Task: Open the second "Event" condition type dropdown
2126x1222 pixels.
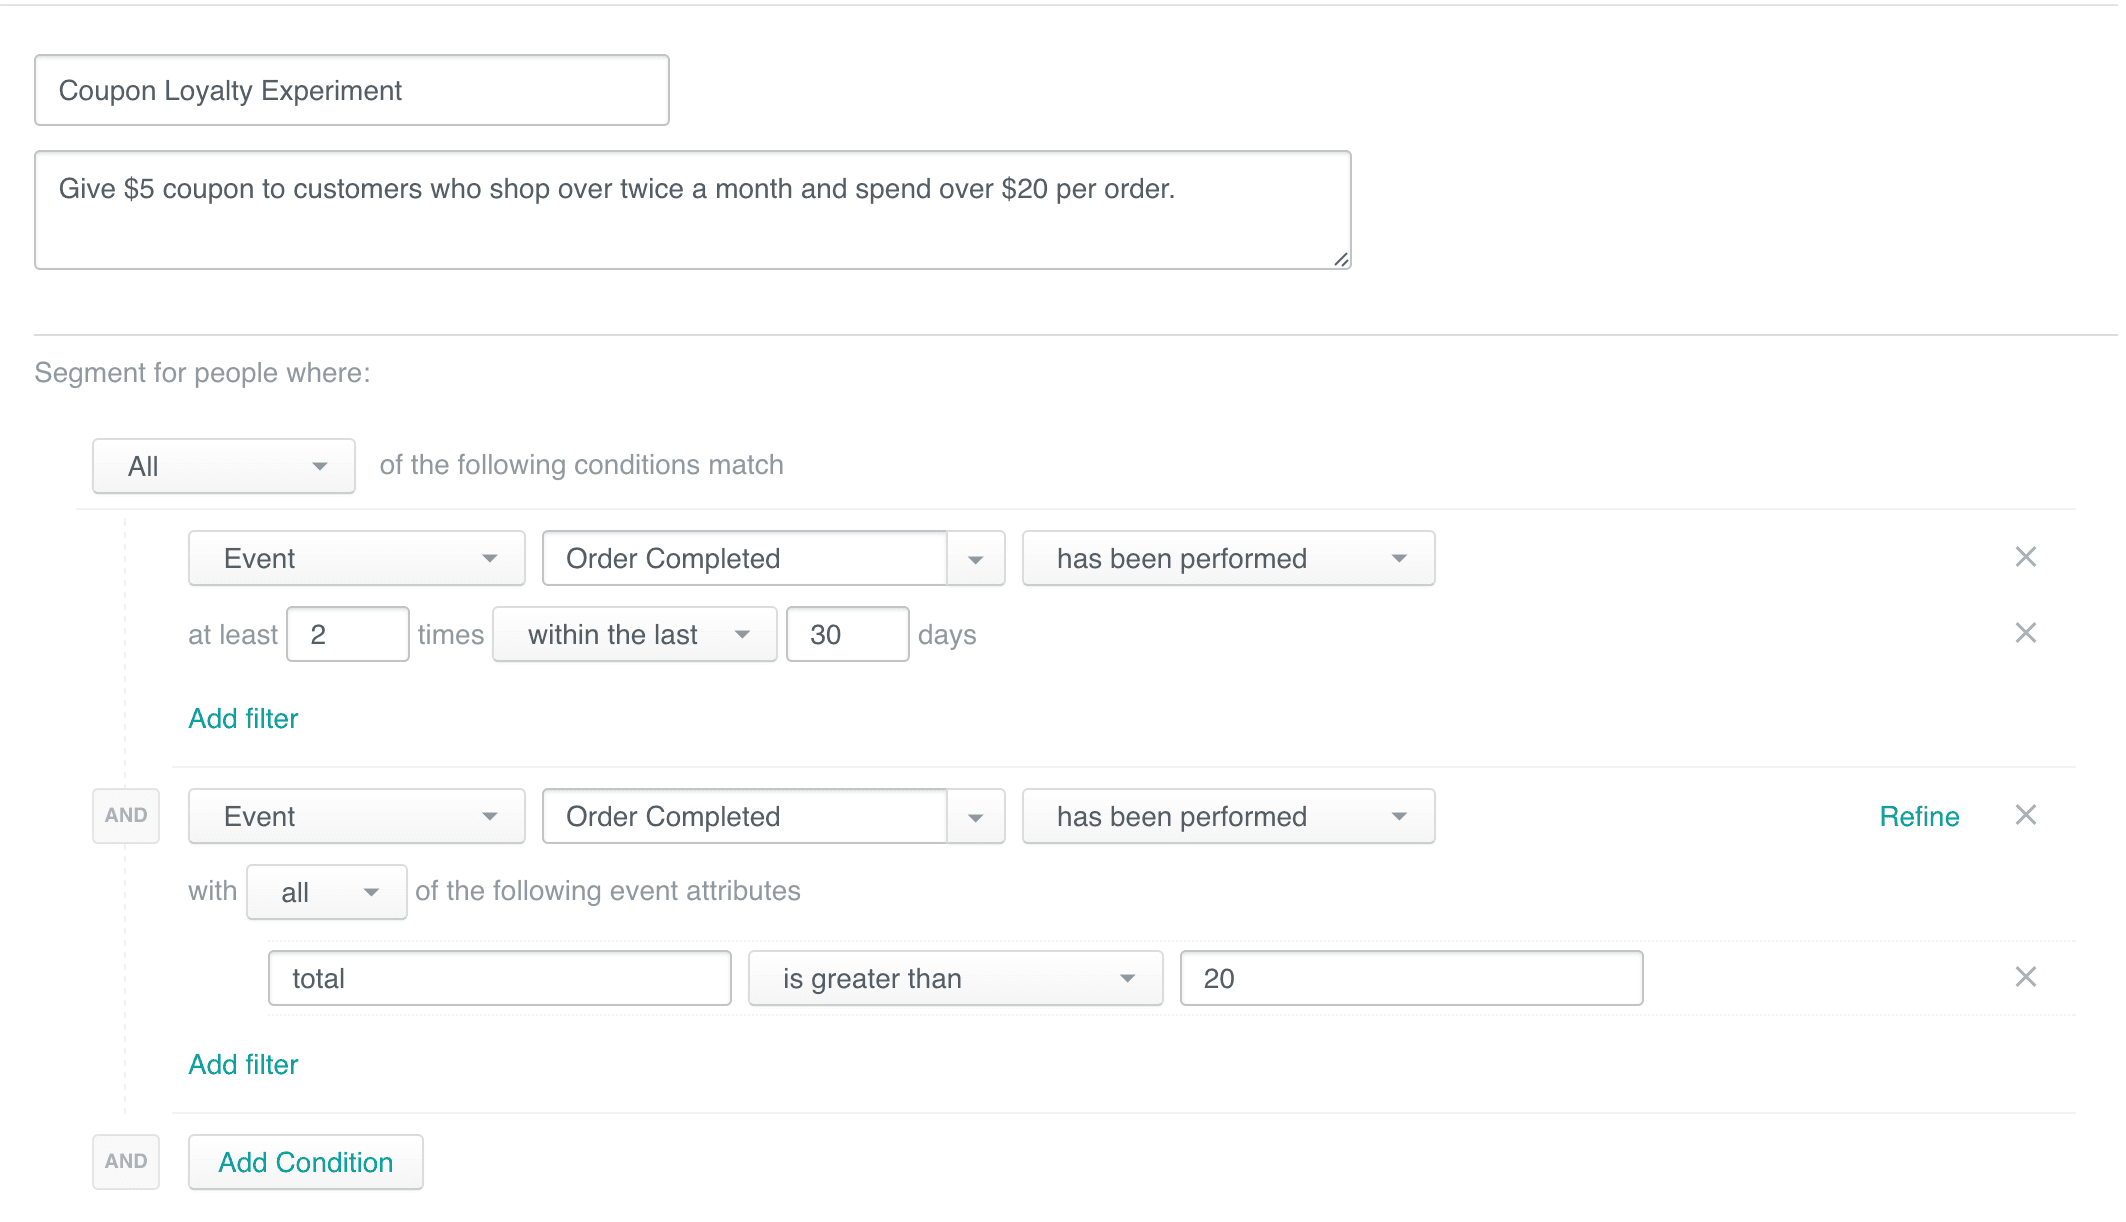Action: pyautogui.click(x=355, y=816)
